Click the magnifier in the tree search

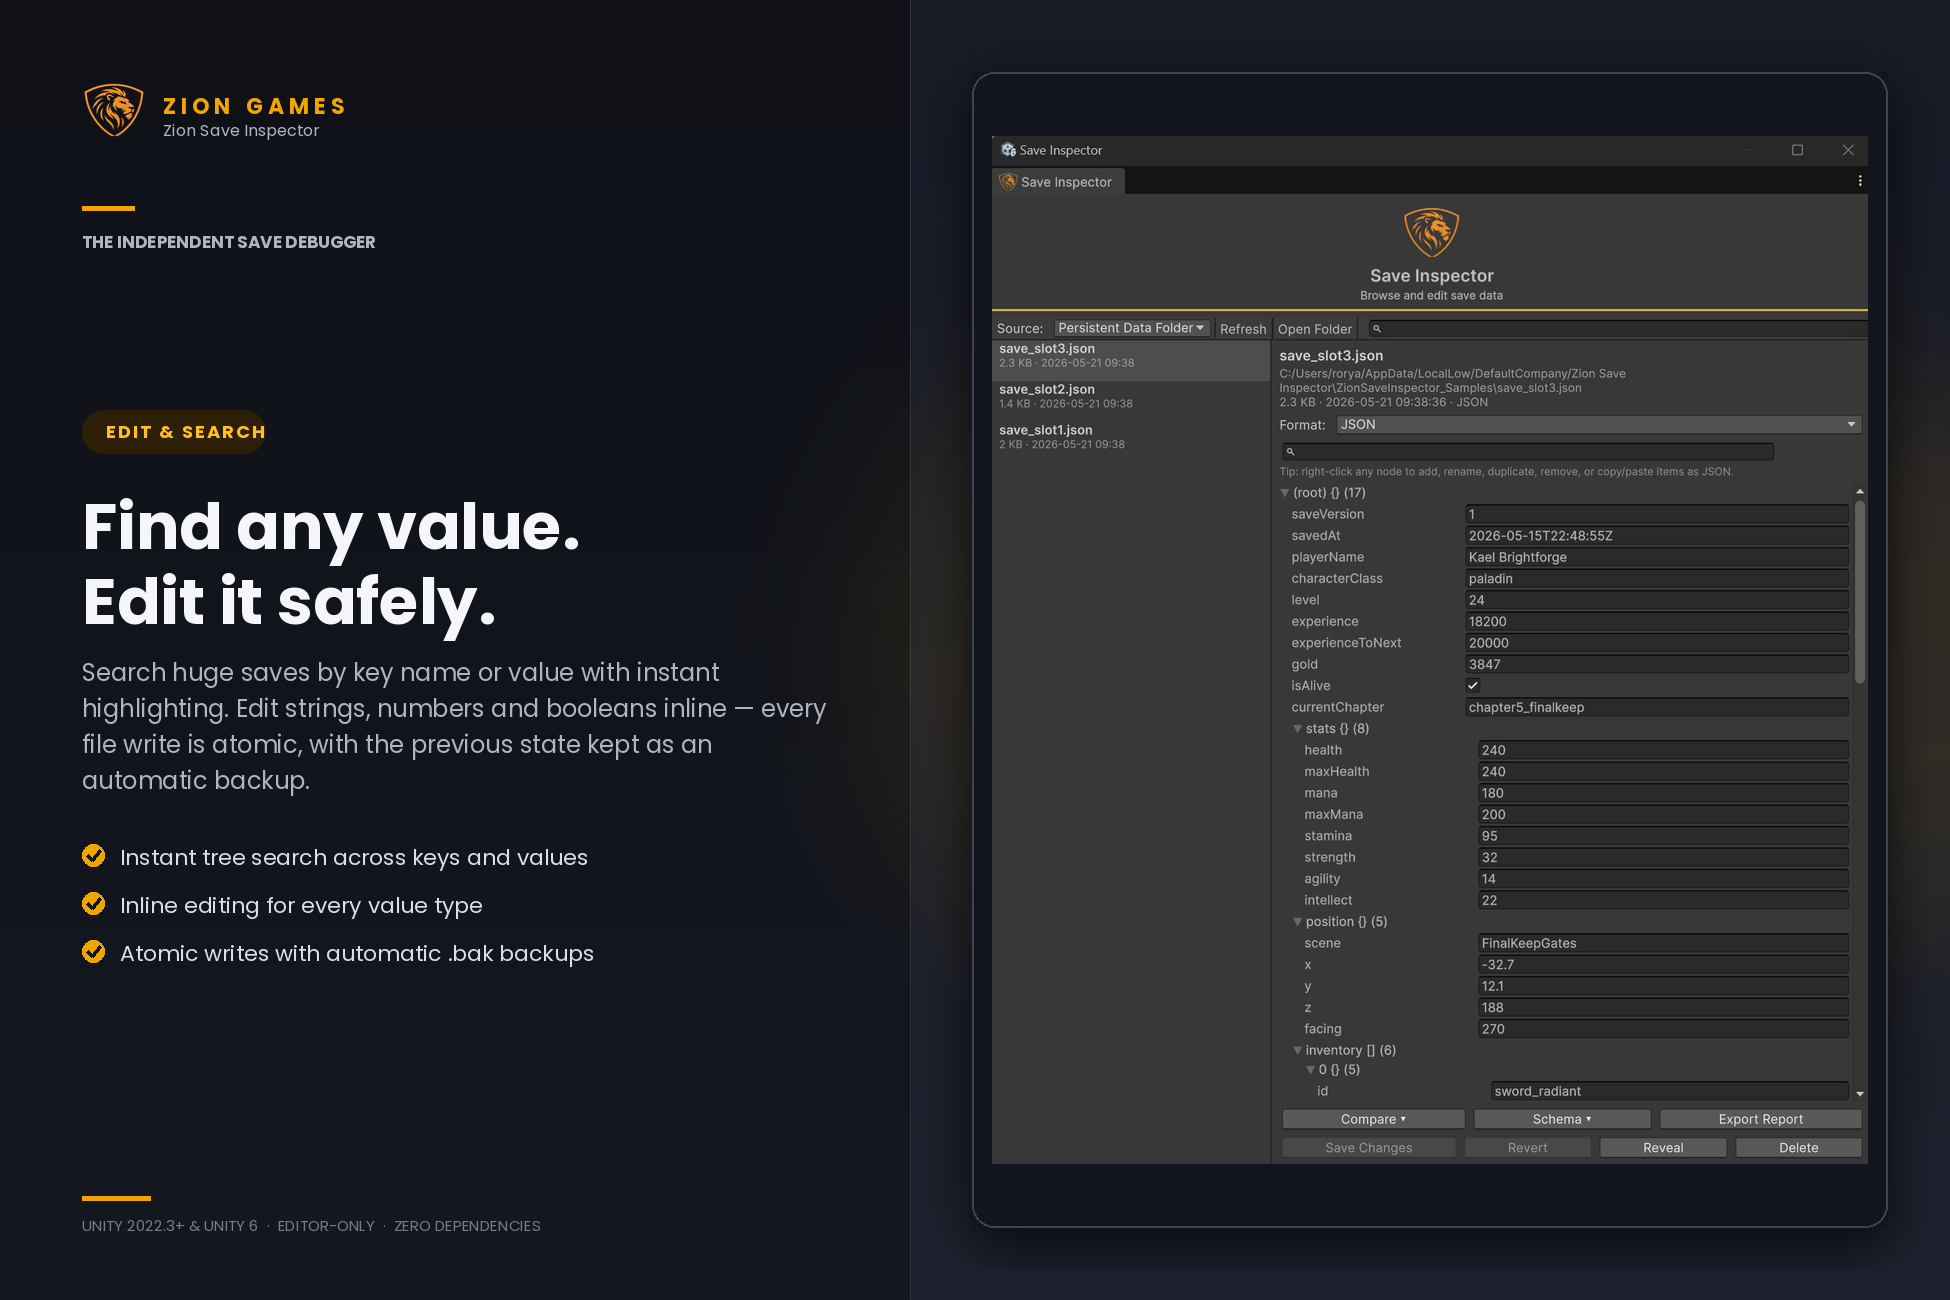(1290, 452)
